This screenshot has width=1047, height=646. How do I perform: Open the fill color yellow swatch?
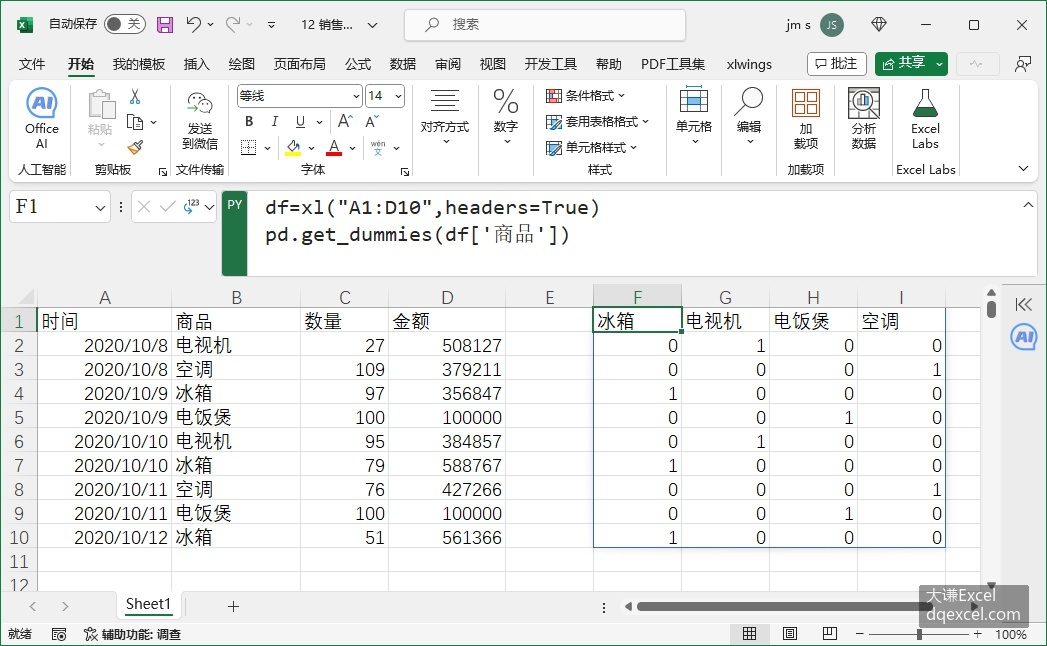pyautogui.click(x=292, y=148)
